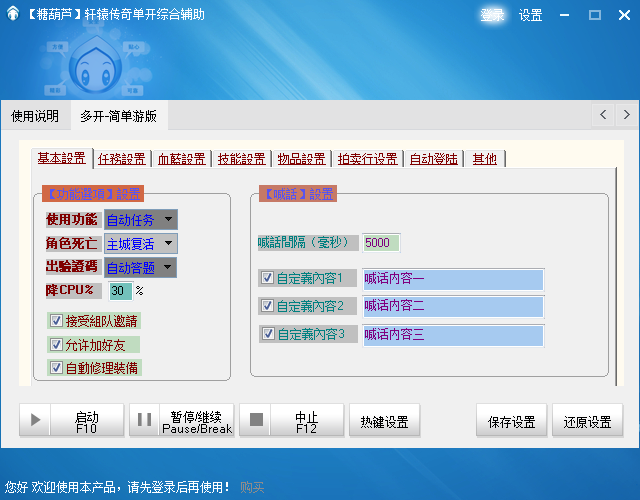The width and height of the screenshot is (640, 500).
Task: Expand the 角色死亡 dropdown showing 主城复活
Action: point(140,243)
